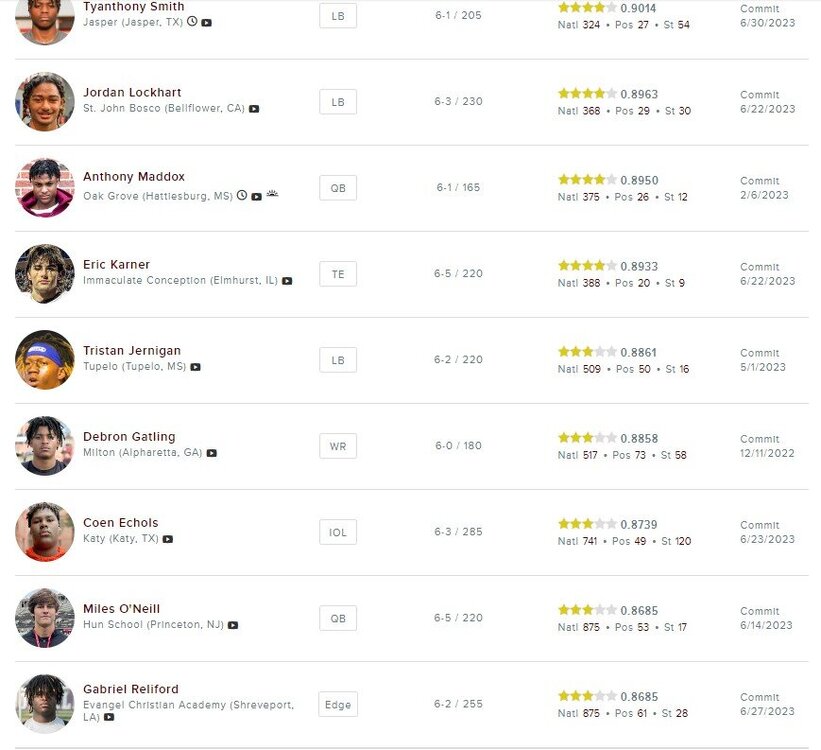Select the Edge position badge for Gabriel Reliford
This screenshot has height=750, width=821.
(x=338, y=704)
